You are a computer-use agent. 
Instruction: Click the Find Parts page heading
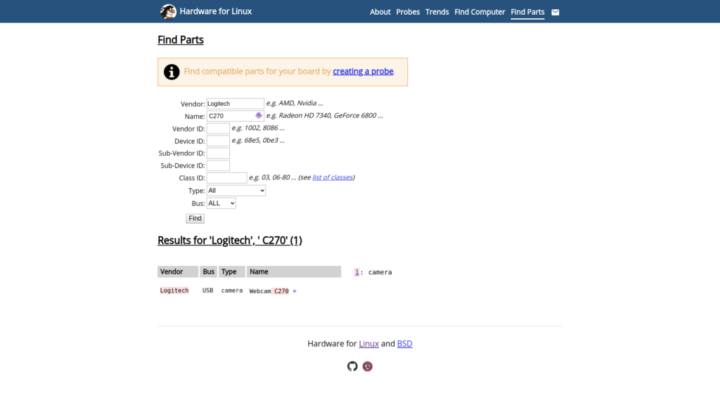point(180,40)
